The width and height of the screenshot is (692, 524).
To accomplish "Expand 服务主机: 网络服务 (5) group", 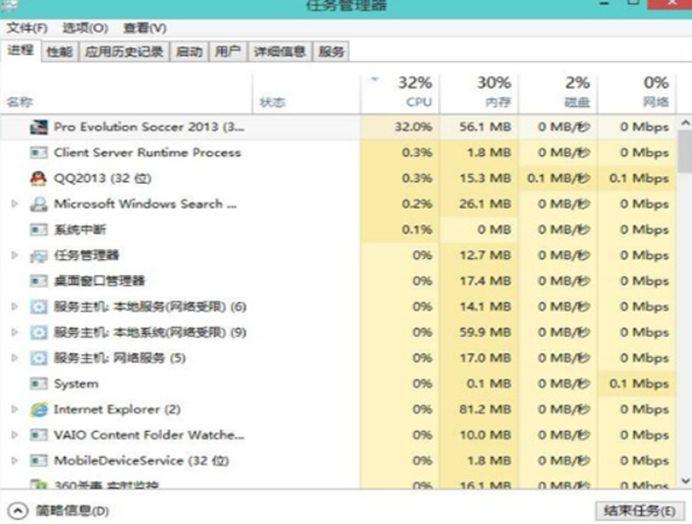I will 15,358.
